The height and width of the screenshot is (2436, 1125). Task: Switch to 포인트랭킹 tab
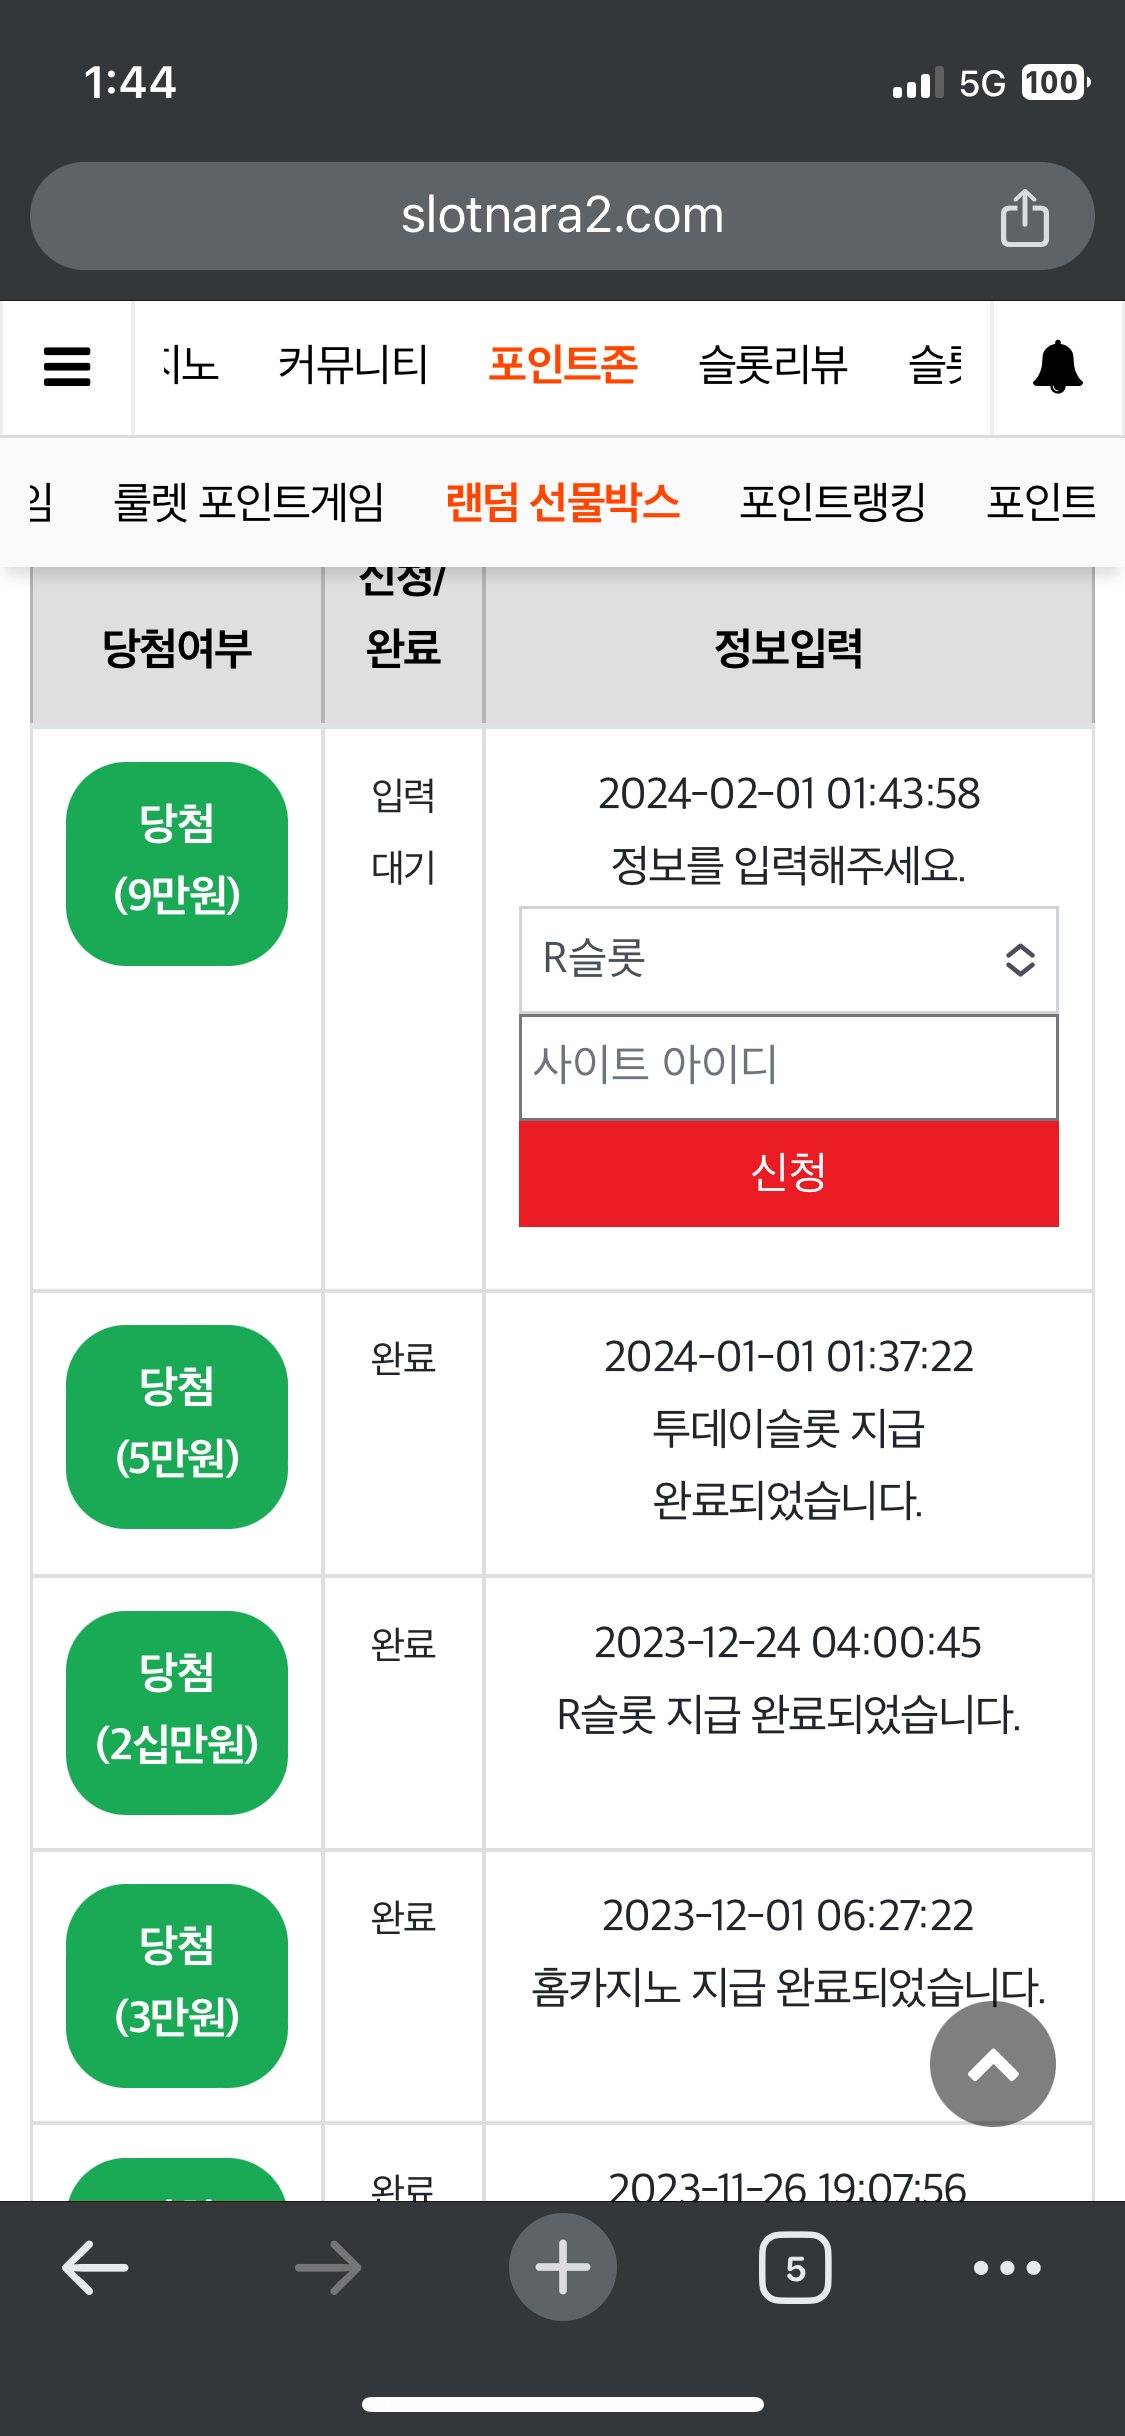pos(833,502)
